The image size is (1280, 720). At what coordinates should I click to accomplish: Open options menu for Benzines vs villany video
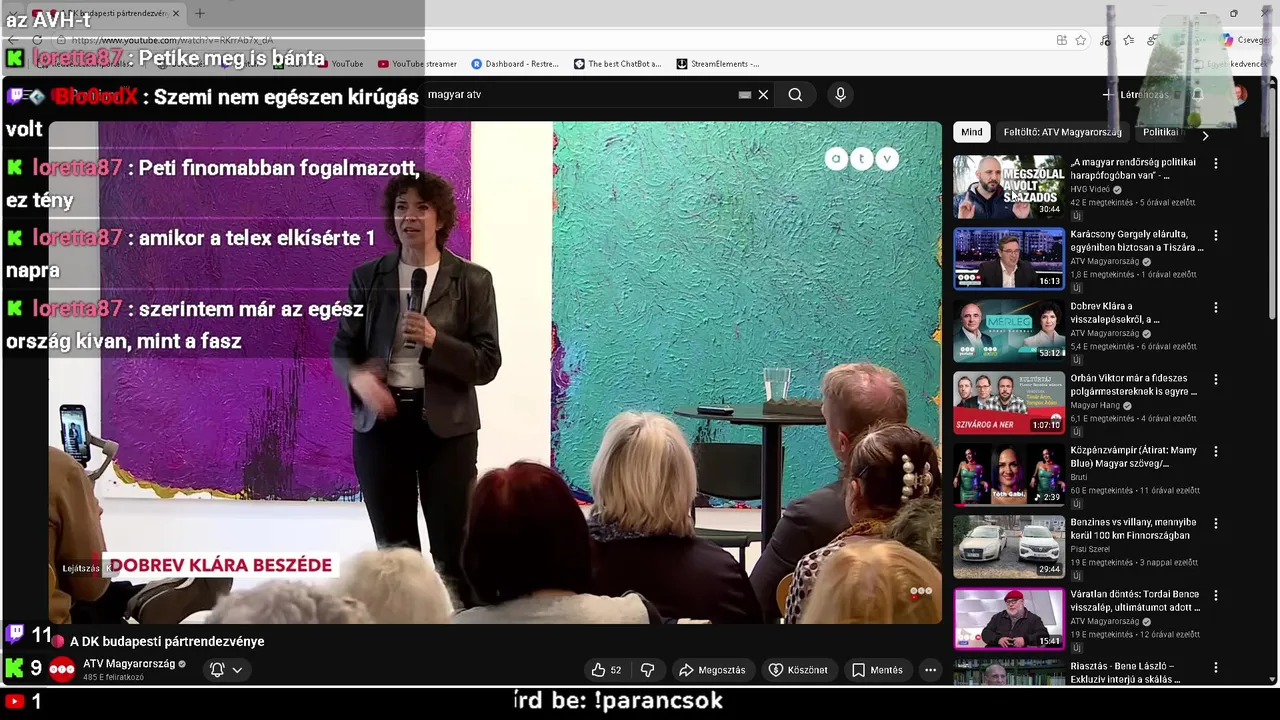1216,523
